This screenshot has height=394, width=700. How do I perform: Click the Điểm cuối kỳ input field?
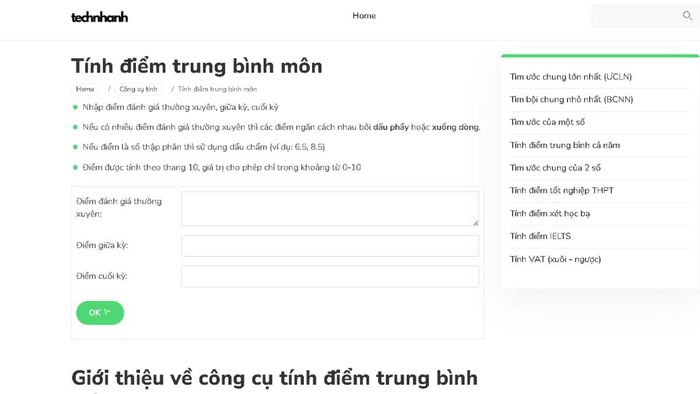(330, 276)
